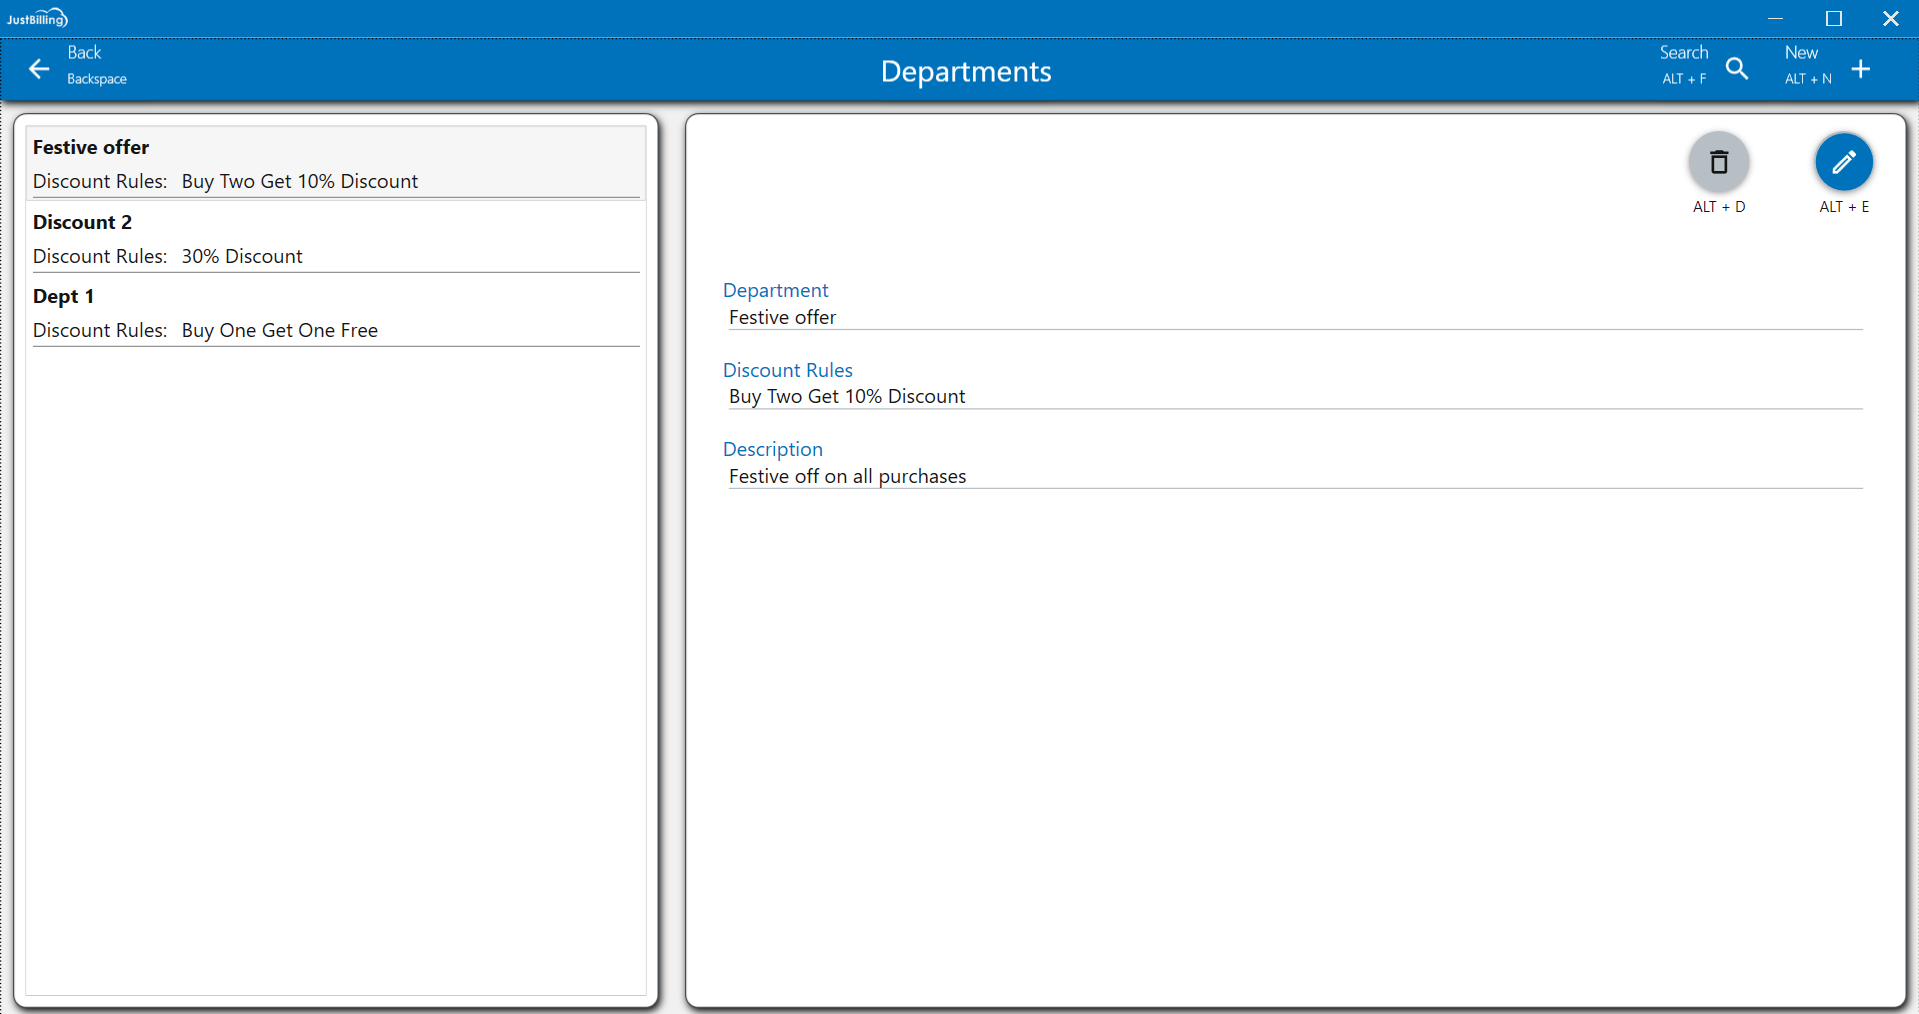Minimize the JustBilling window
Screen dimensions: 1919x1014
(x=1775, y=18)
